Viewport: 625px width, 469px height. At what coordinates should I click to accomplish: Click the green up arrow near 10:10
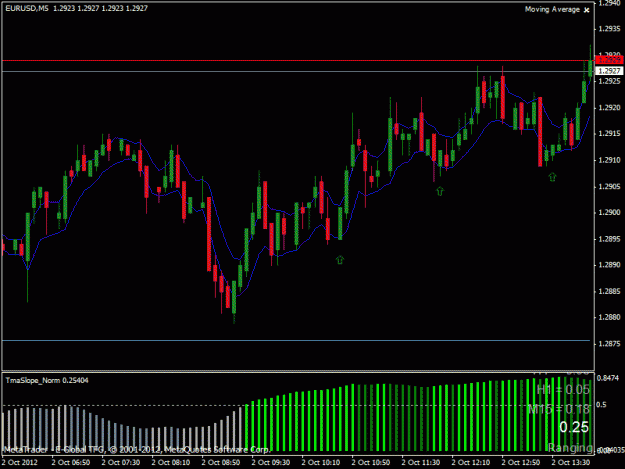(340, 260)
